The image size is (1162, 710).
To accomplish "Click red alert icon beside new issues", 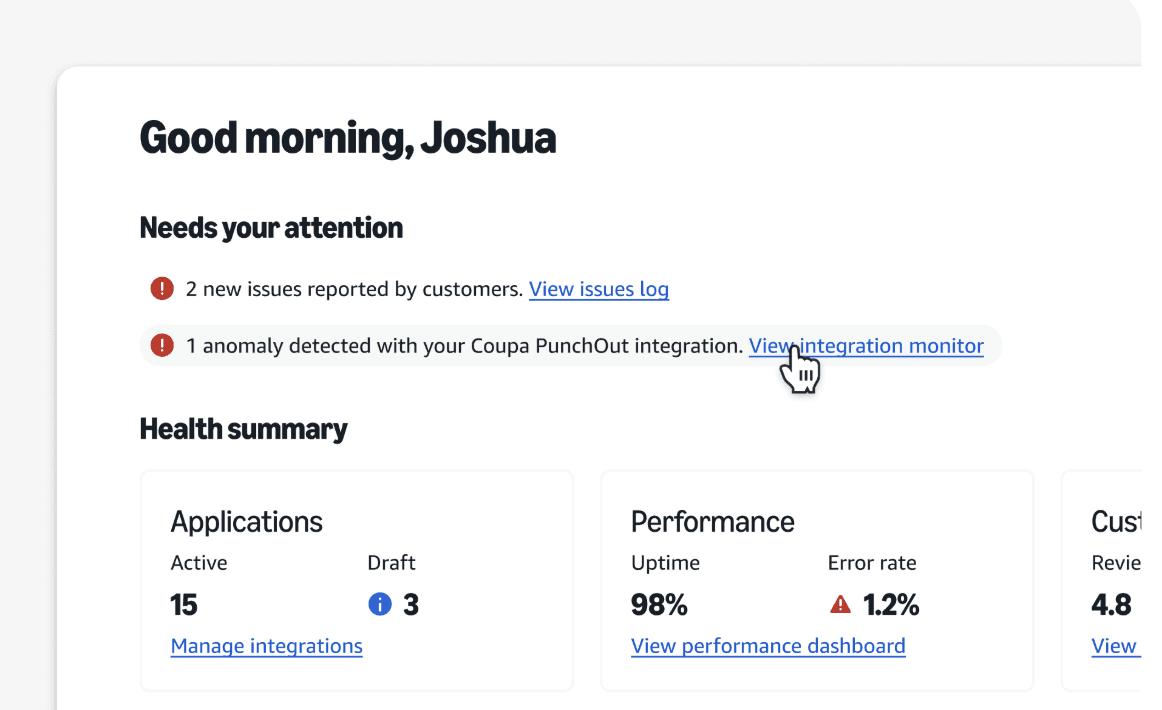I will [x=162, y=289].
